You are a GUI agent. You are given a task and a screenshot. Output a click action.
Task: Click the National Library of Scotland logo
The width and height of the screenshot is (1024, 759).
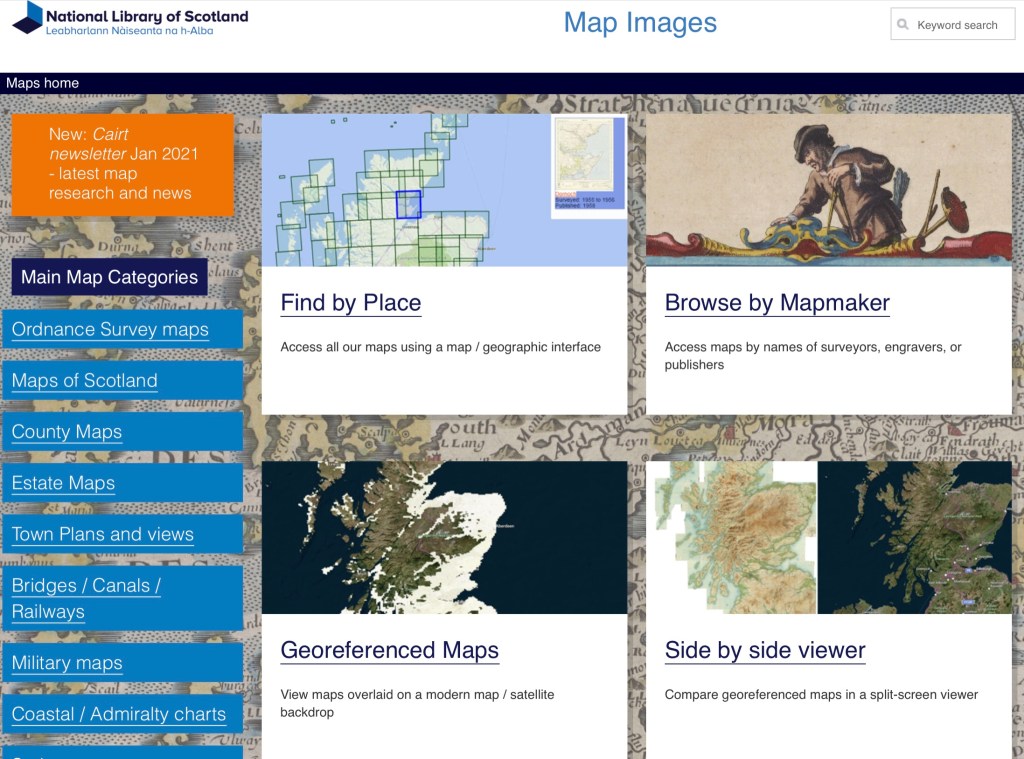[x=130, y=20]
